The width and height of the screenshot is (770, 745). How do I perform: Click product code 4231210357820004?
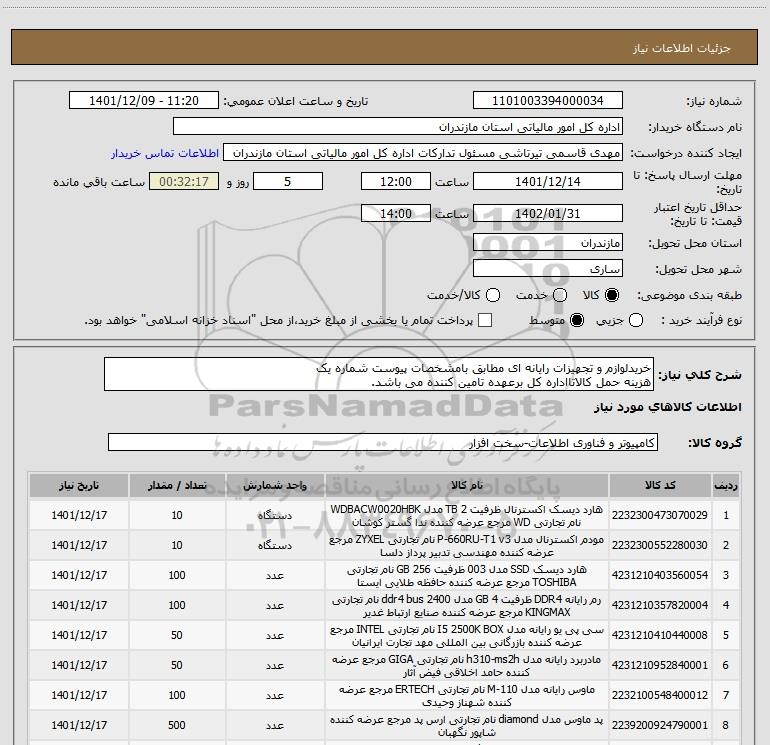(x=660, y=605)
